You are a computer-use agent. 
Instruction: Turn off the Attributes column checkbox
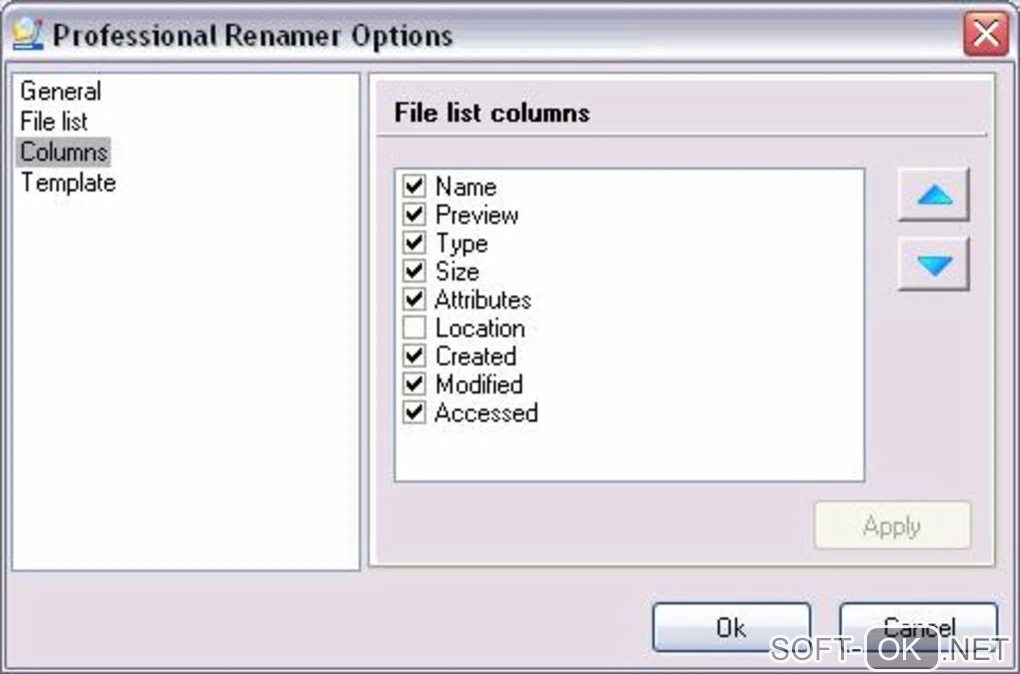(414, 299)
